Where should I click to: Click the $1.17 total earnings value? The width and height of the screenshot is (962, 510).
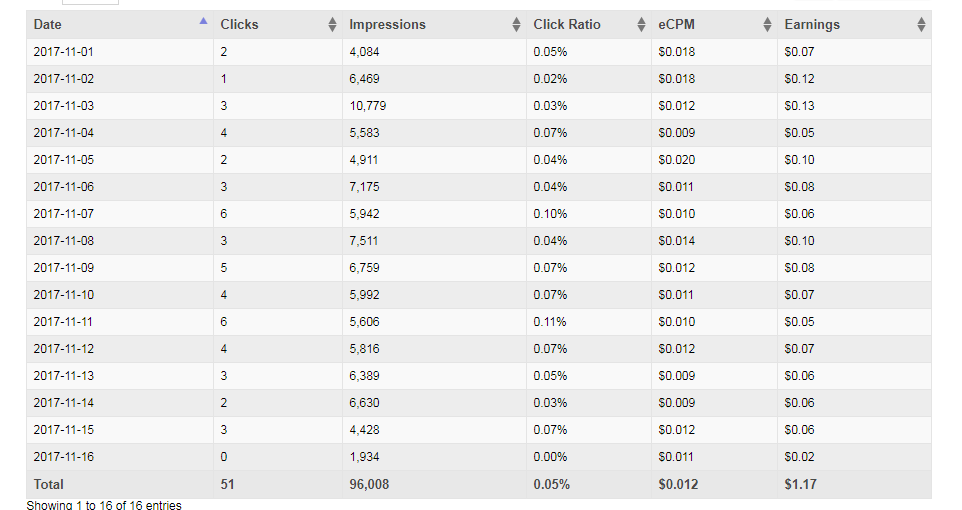click(x=800, y=484)
